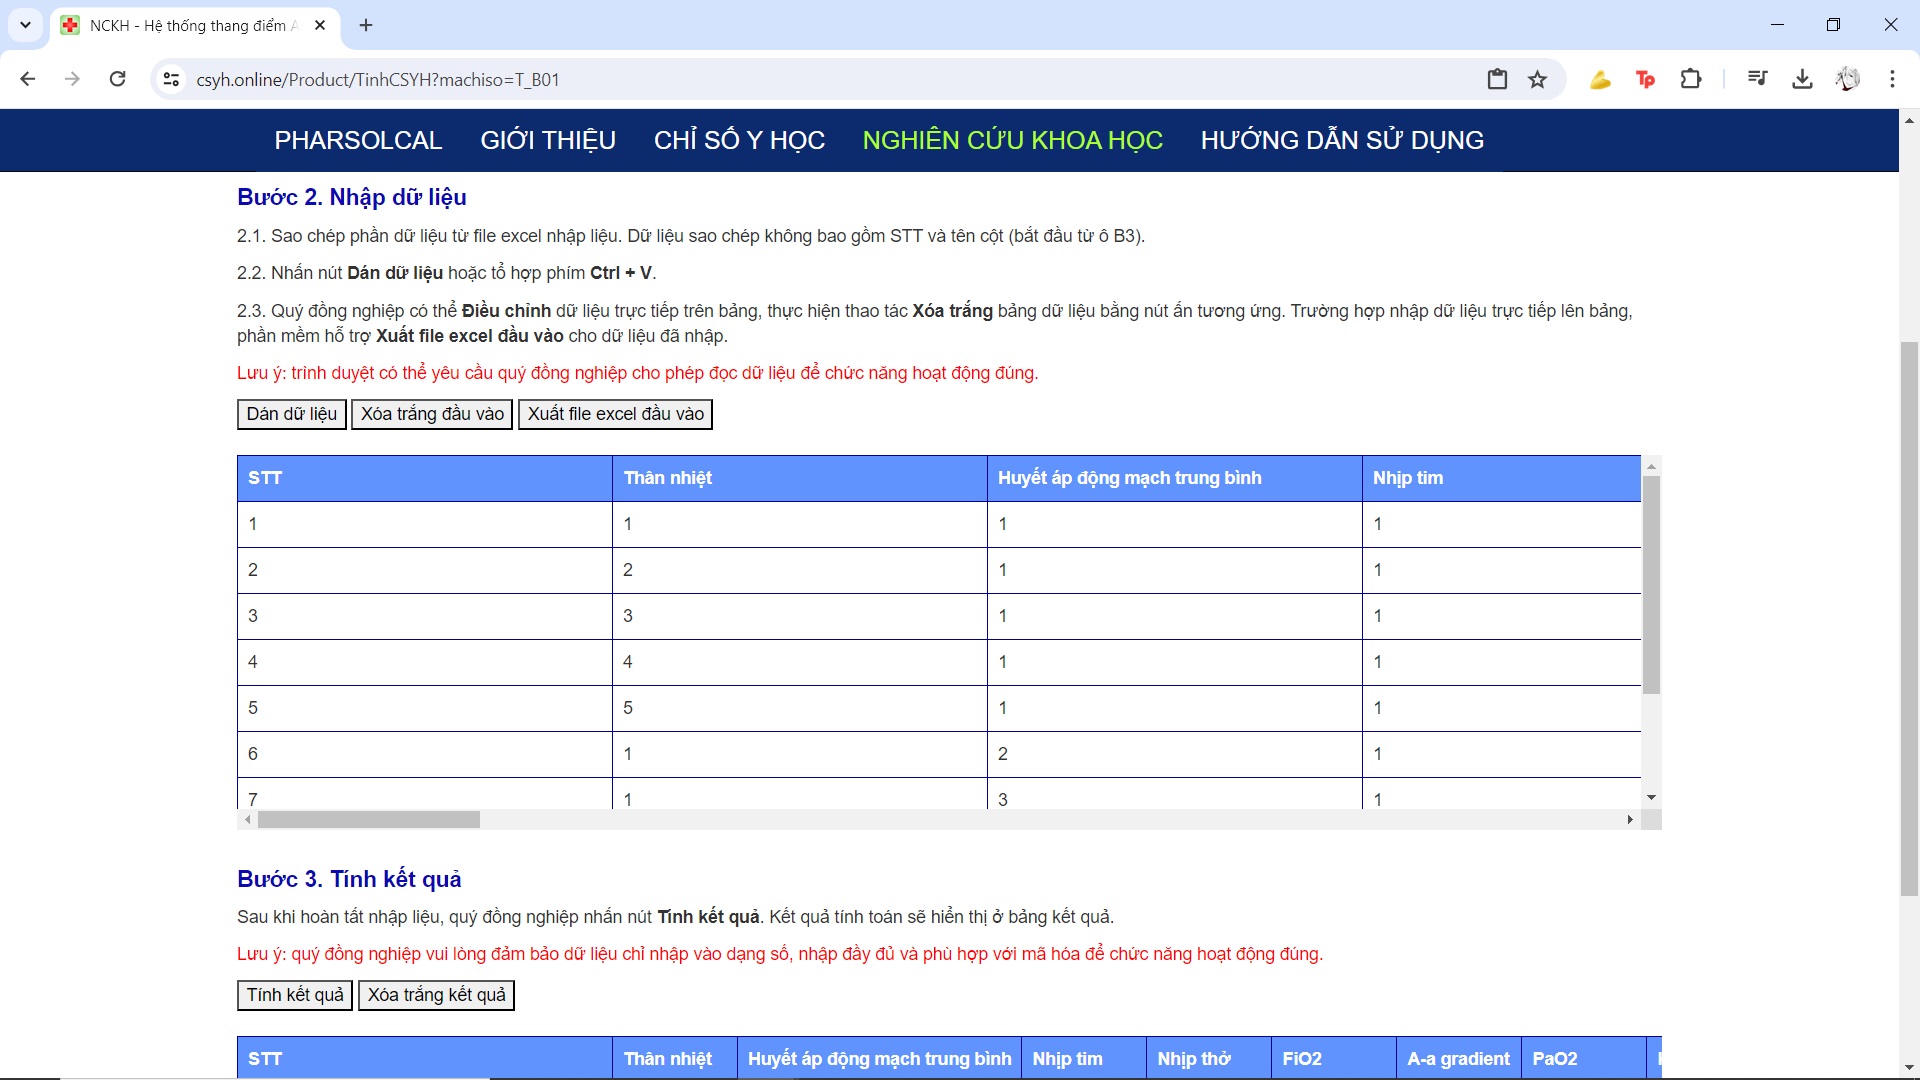The image size is (1920, 1080).
Task: Go forward to next page
Action: pos(72,79)
